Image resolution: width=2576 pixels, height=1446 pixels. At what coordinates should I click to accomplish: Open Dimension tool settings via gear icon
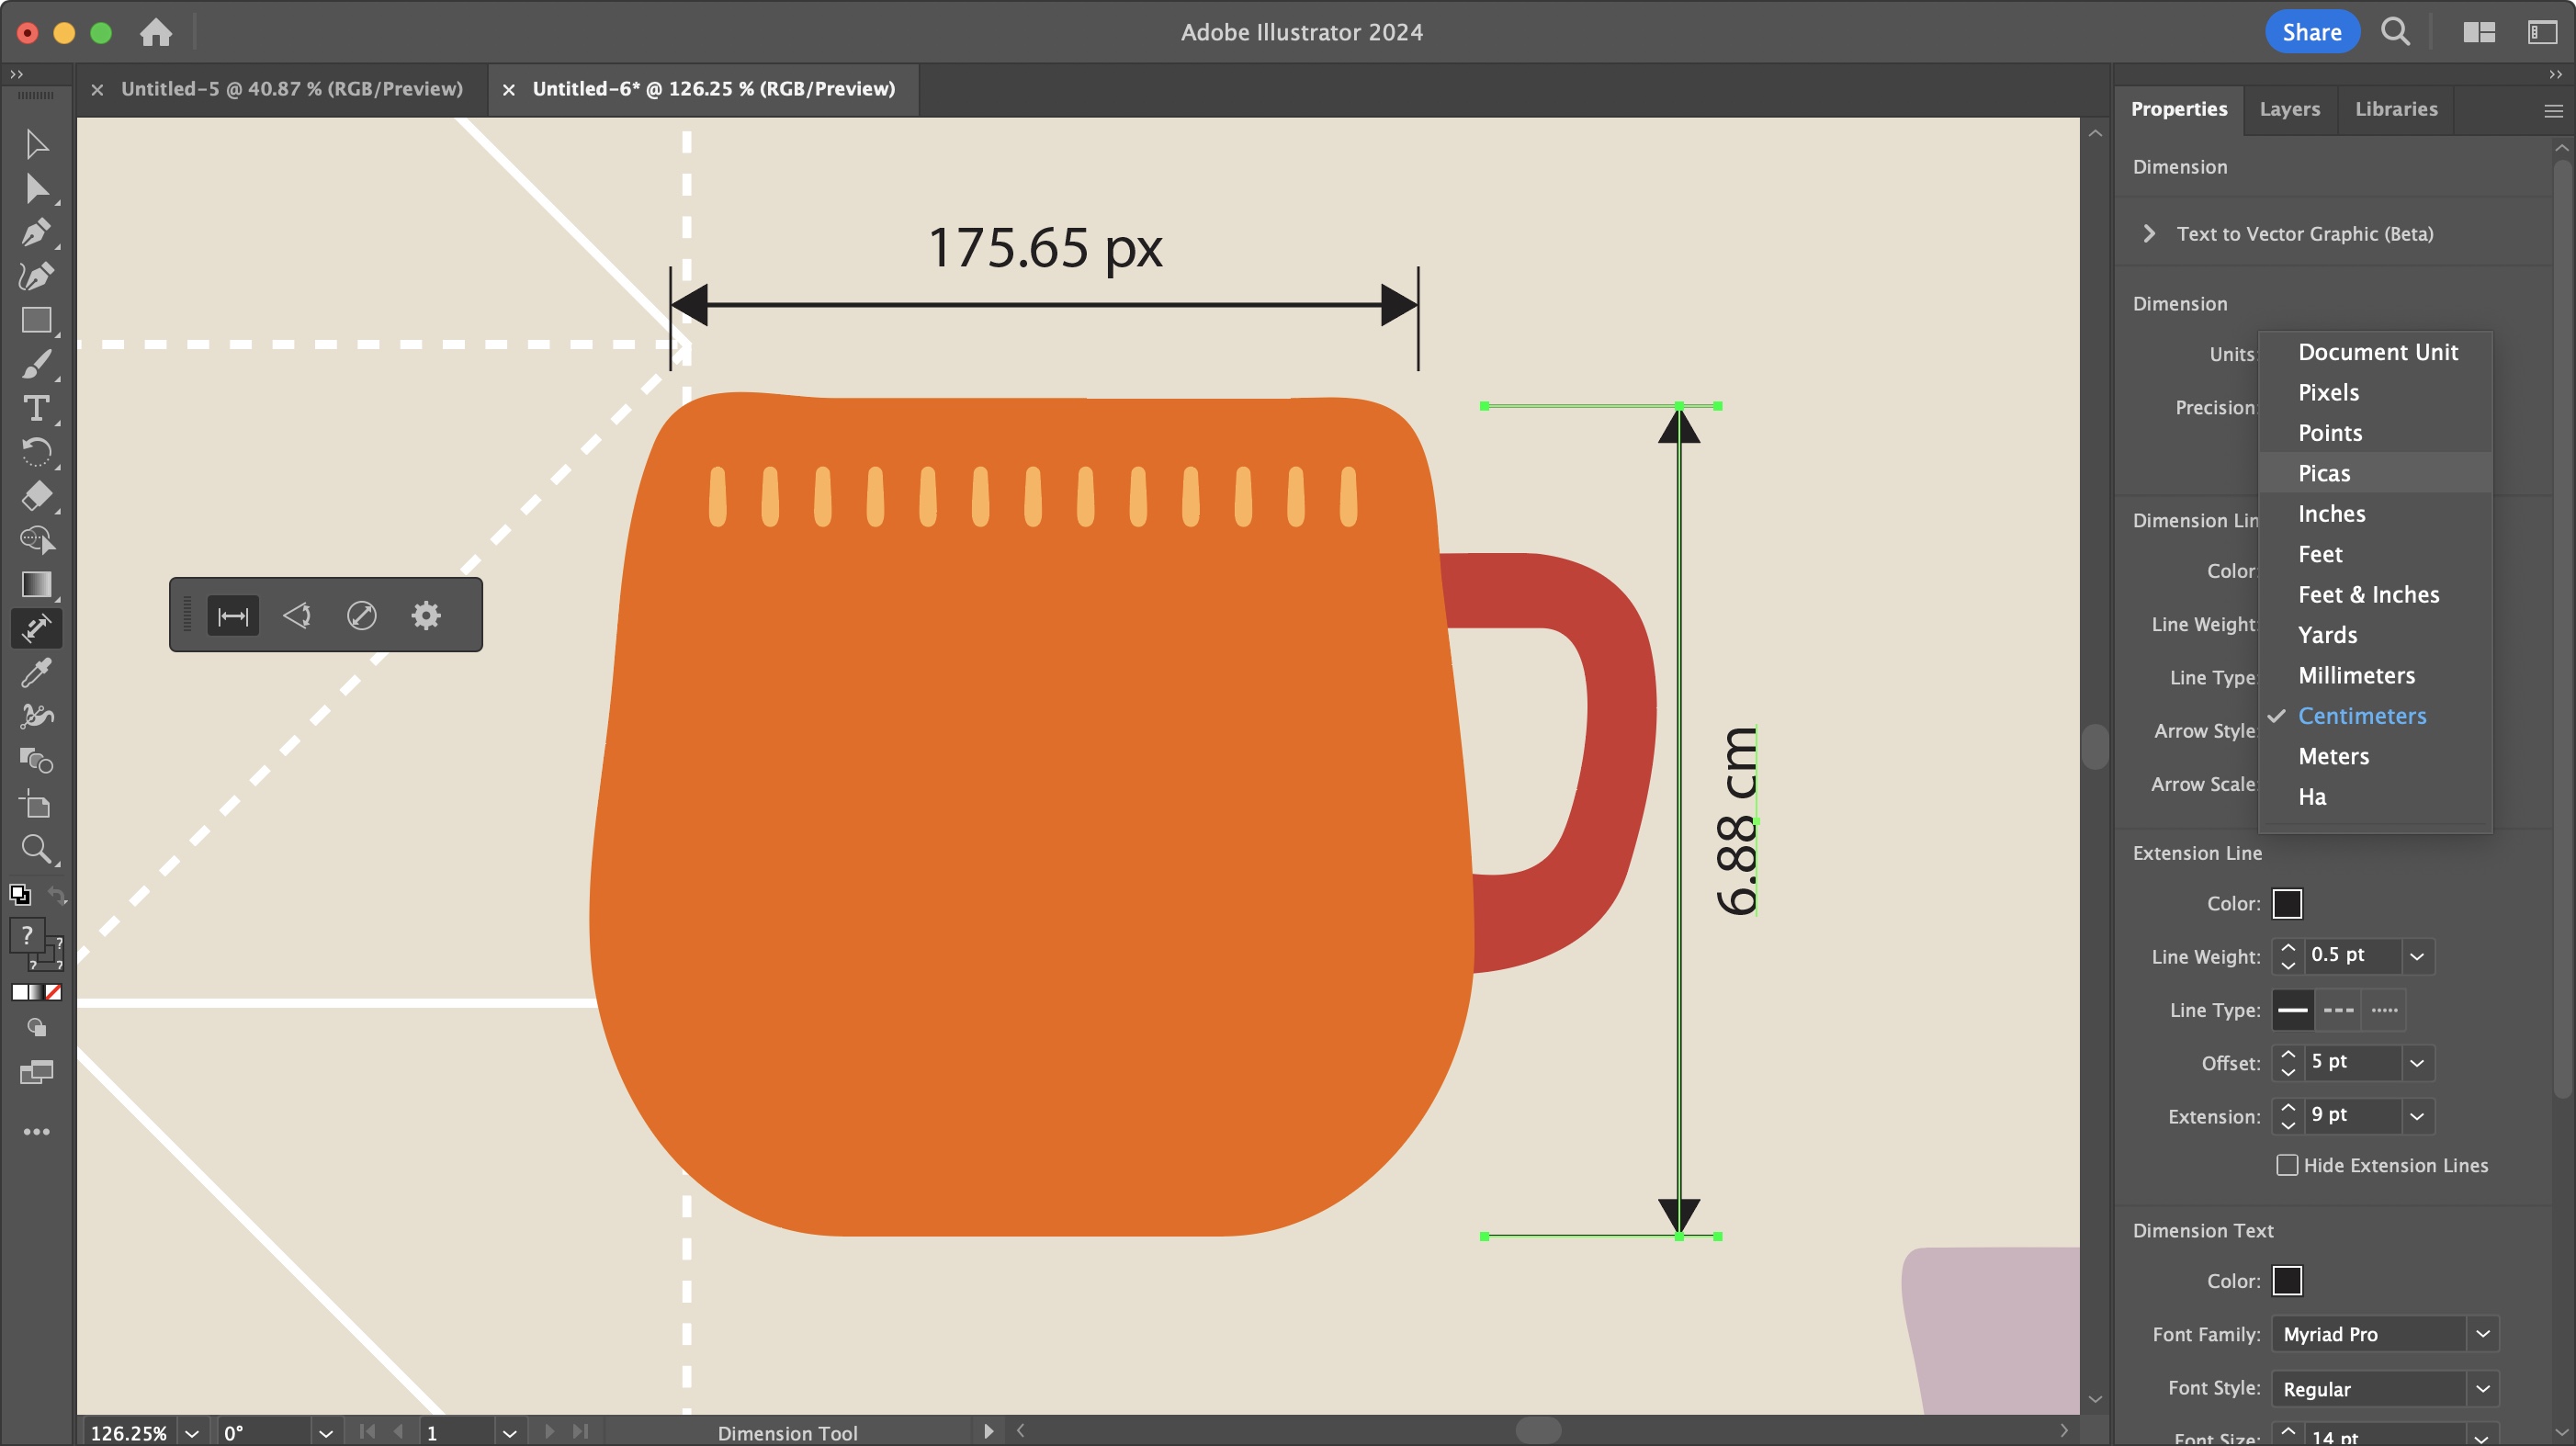(x=425, y=615)
